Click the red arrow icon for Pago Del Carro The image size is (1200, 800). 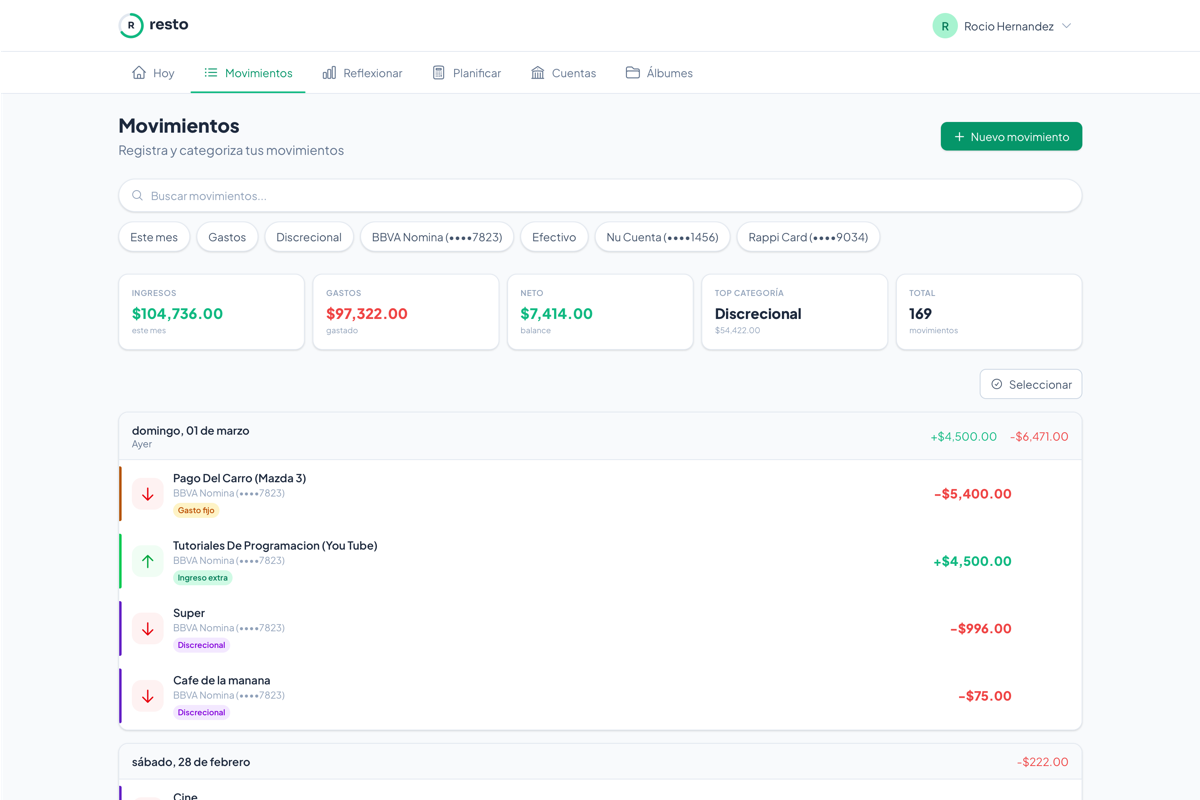point(148,494)
